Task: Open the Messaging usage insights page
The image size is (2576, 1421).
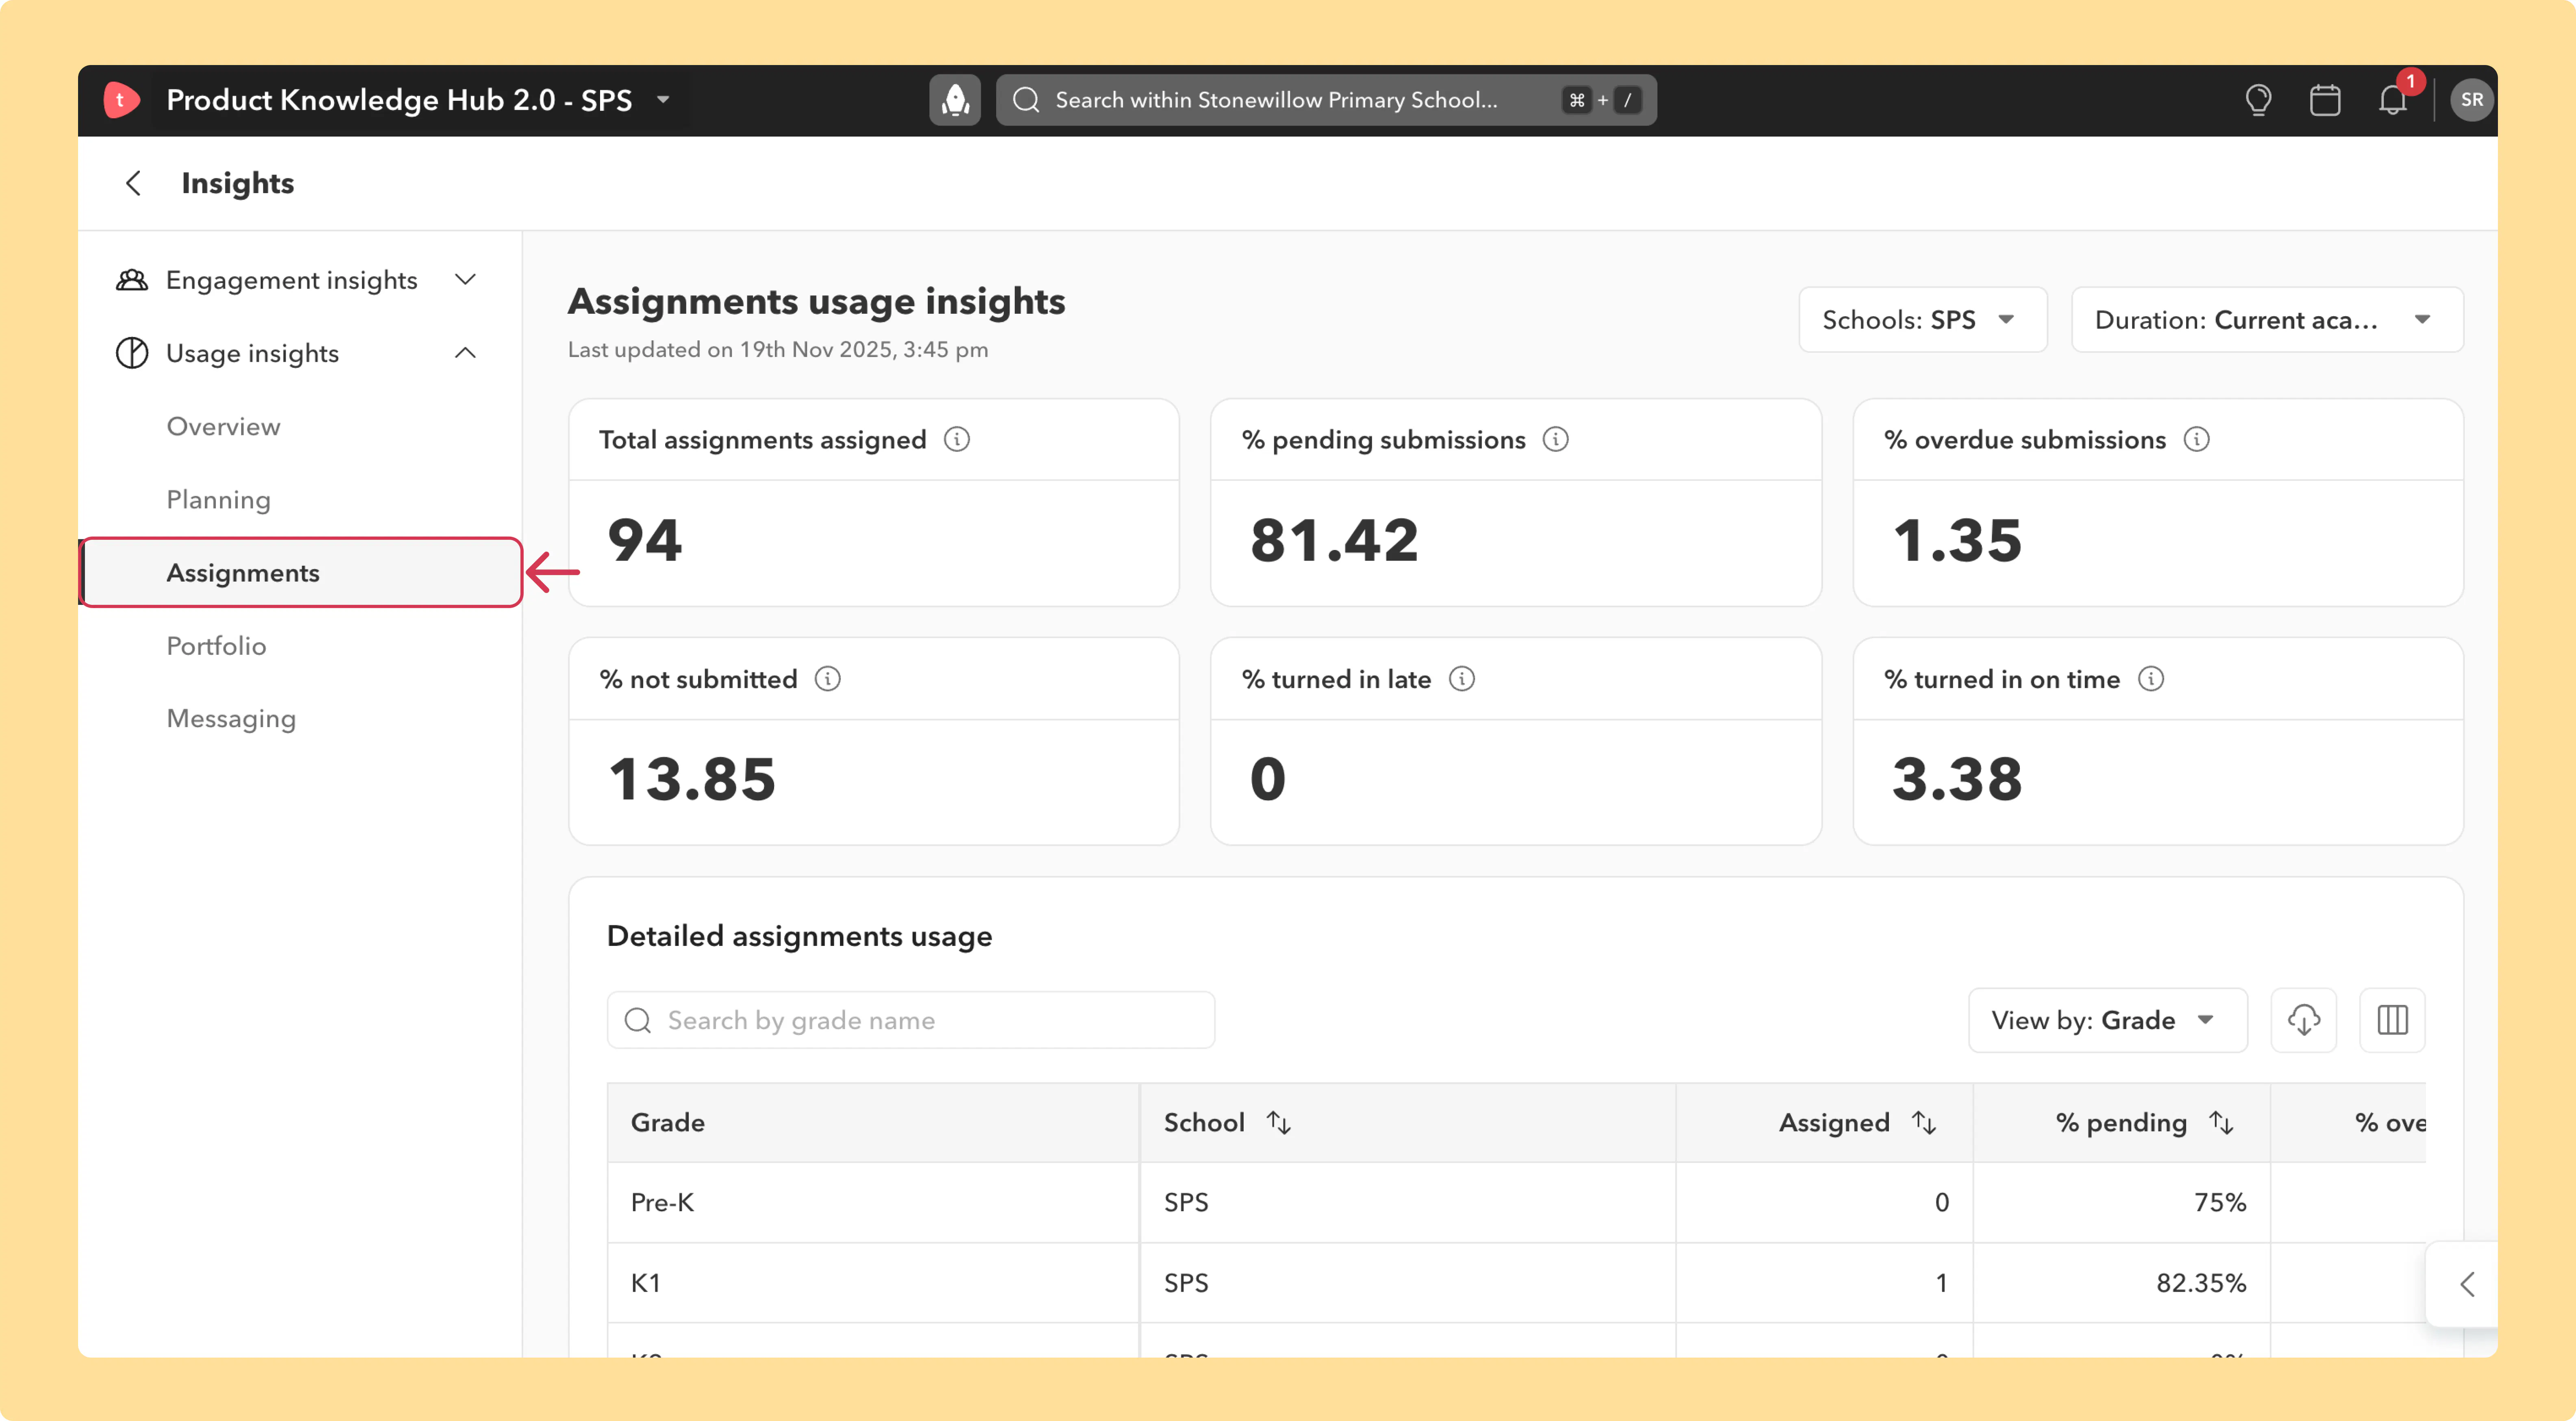Action: point(231,719)
